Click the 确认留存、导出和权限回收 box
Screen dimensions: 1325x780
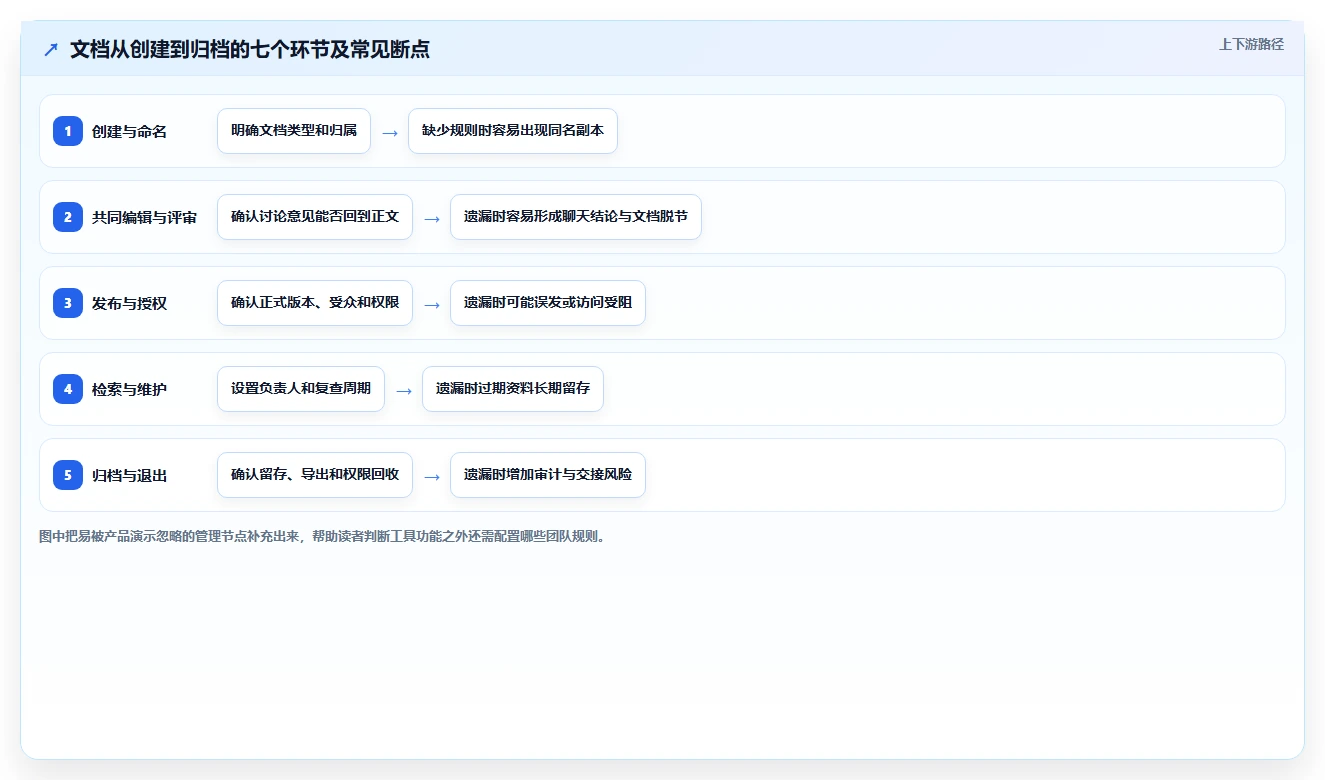click(x=315, y=475)
